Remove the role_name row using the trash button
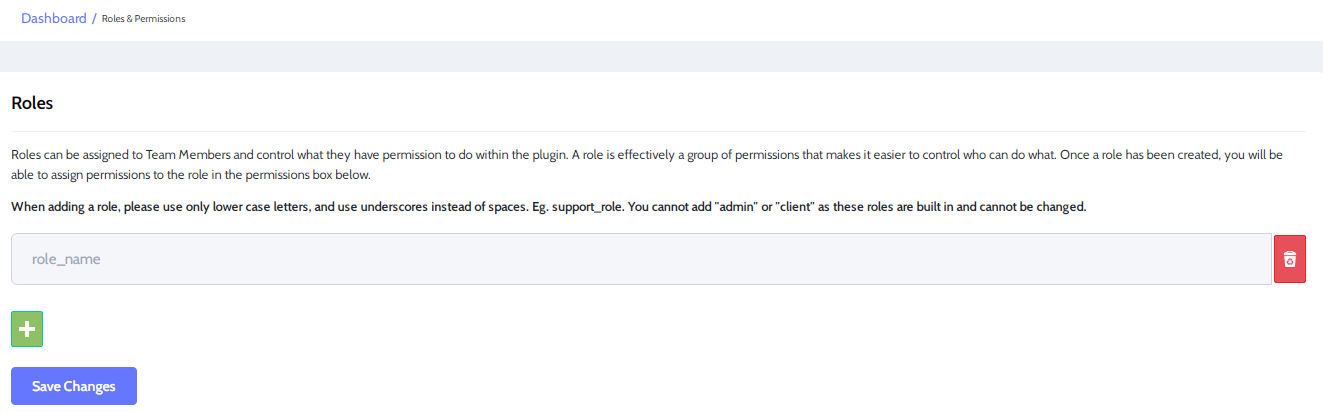Viewport: 1323px width, 412px height. point(1290,259)
